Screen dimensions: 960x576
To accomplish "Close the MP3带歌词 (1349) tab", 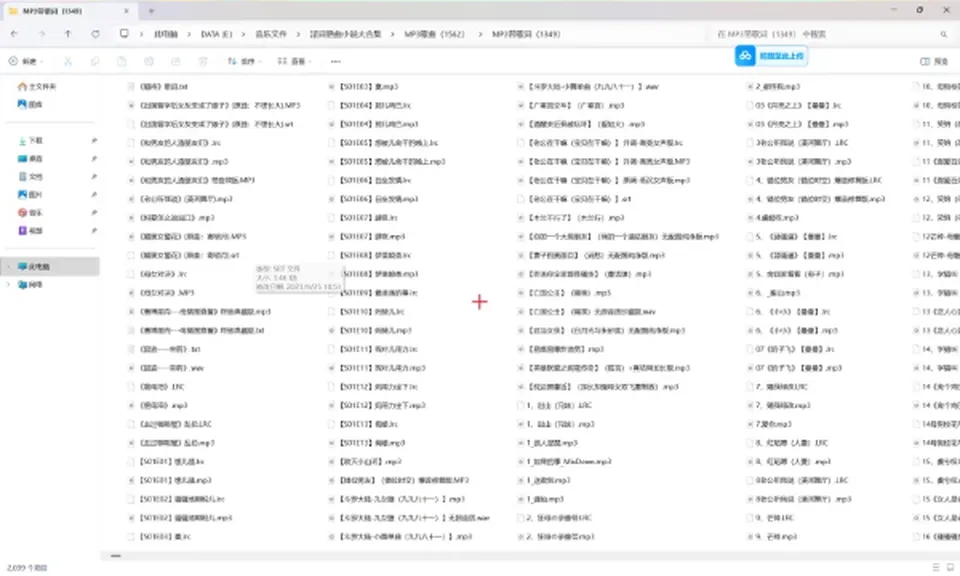I will (126, 11).
